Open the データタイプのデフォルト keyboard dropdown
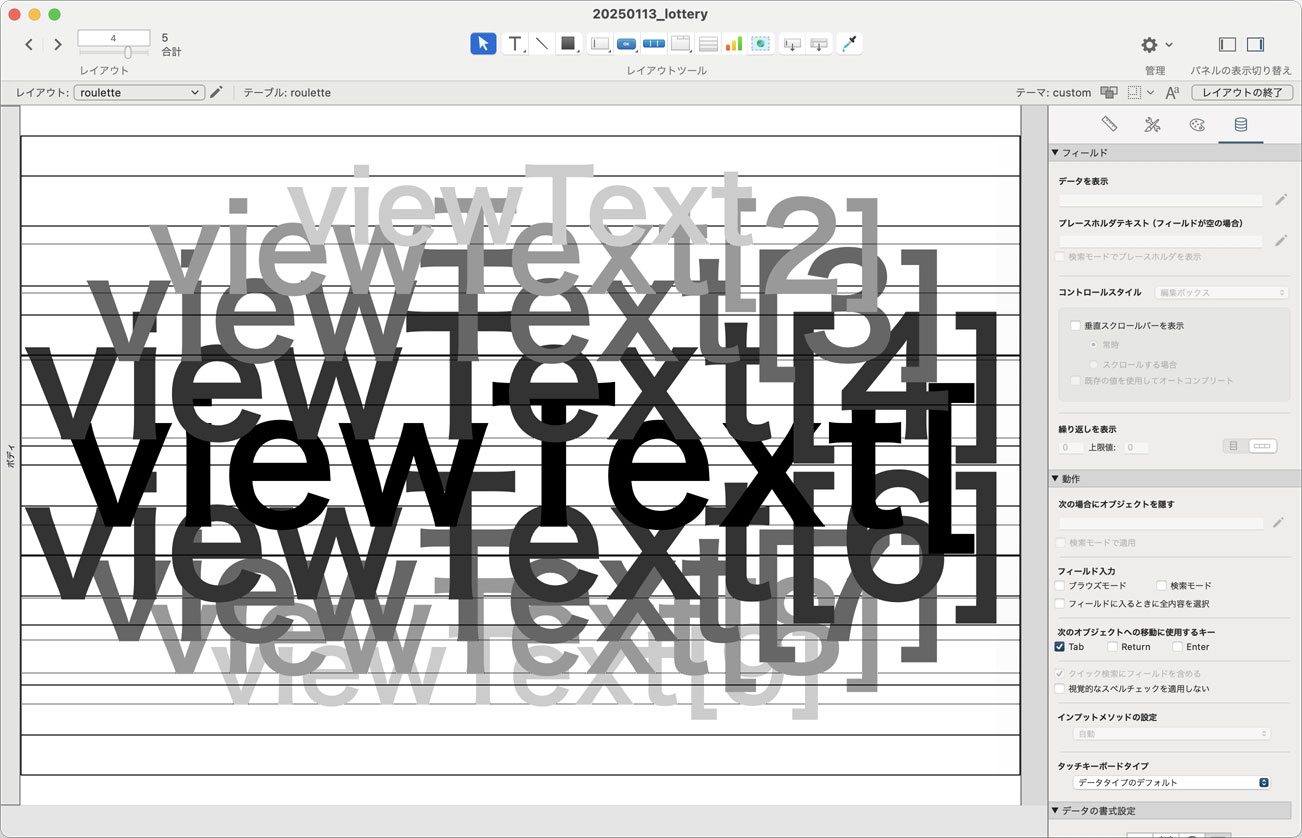The width and height of the screenshot is (1302, 838). click(x=1172, y=782)
